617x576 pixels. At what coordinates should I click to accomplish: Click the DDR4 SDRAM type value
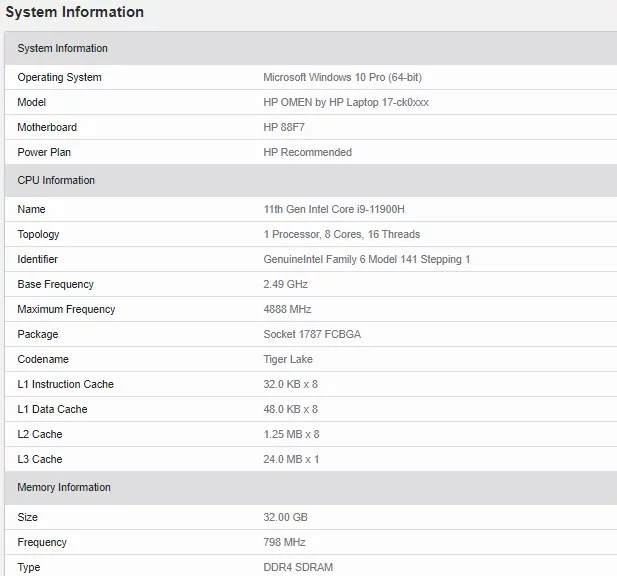(x=298, y=567)
